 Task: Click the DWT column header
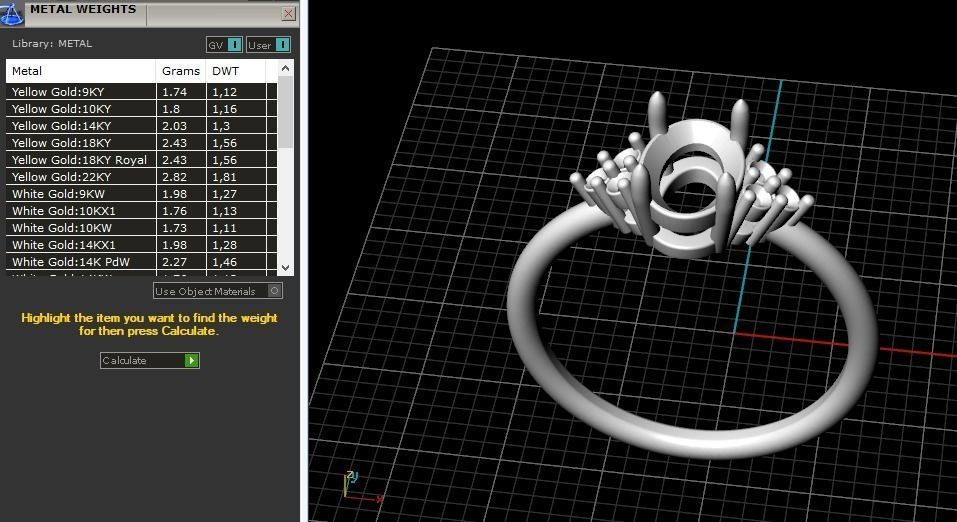coord(236,71)
